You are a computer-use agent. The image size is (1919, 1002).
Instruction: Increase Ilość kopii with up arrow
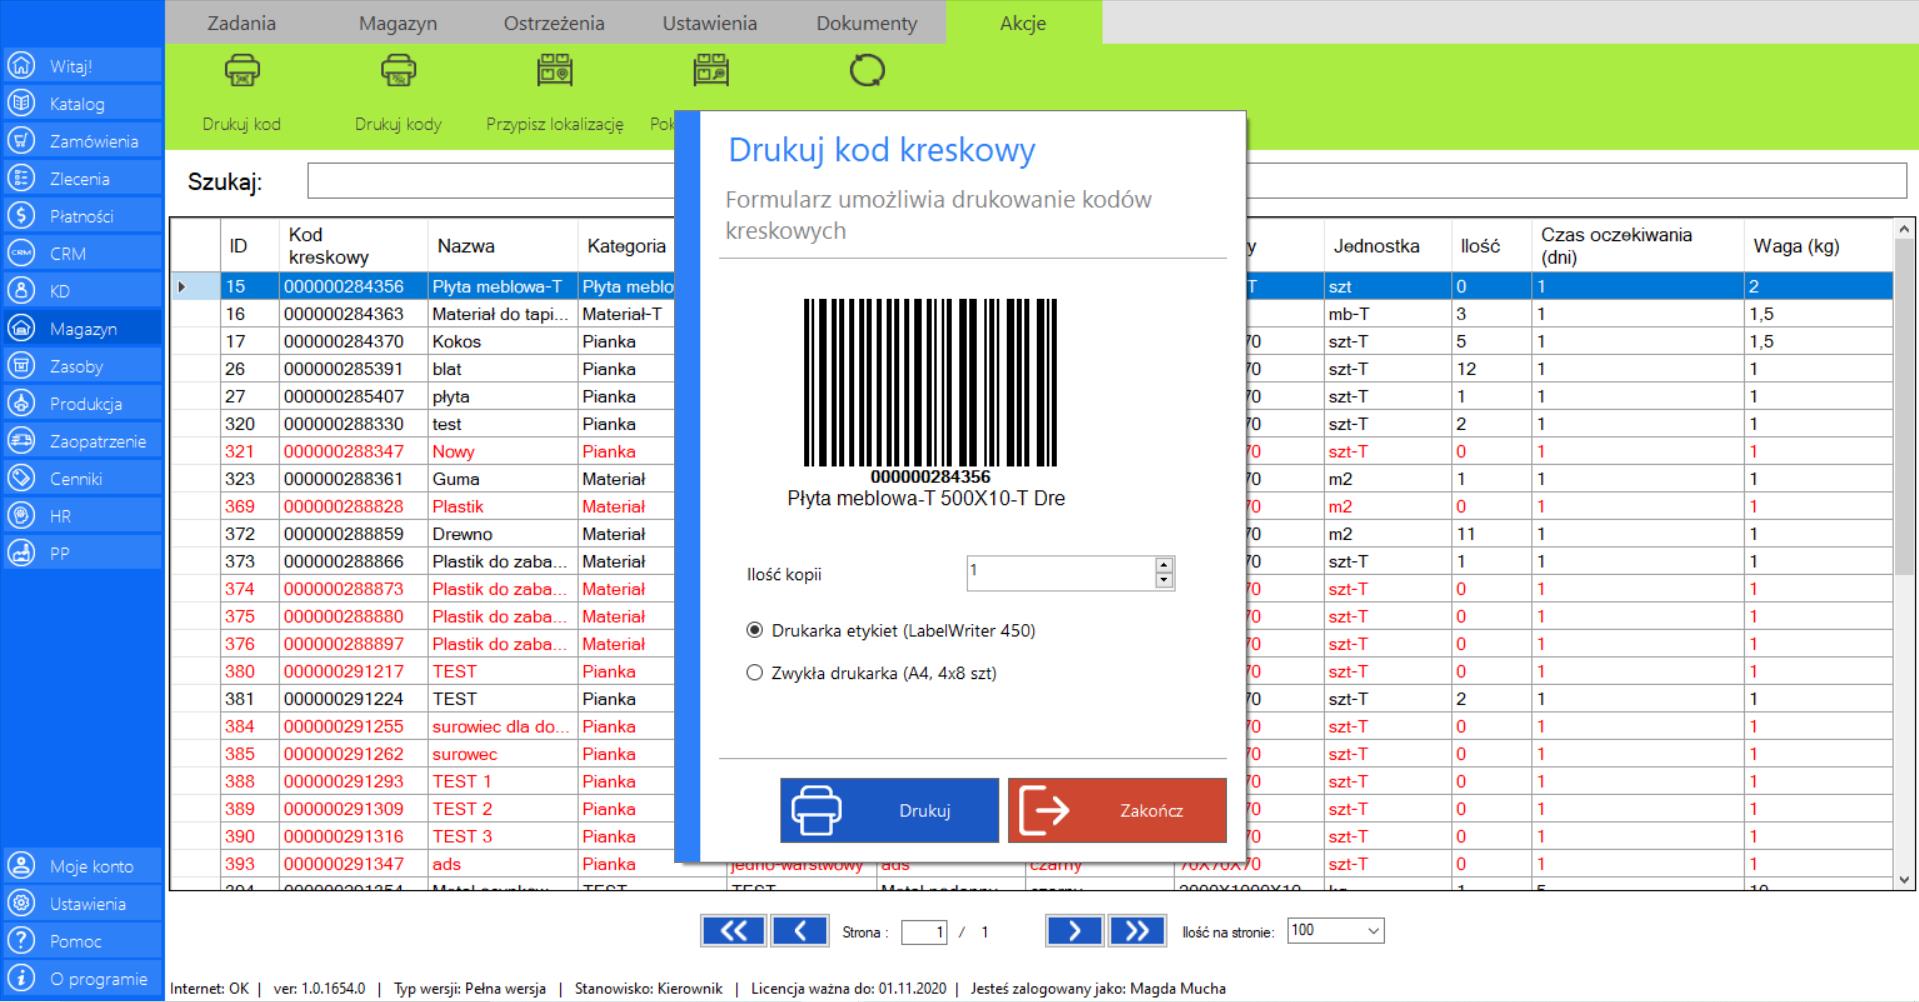tap(1163, 566)
